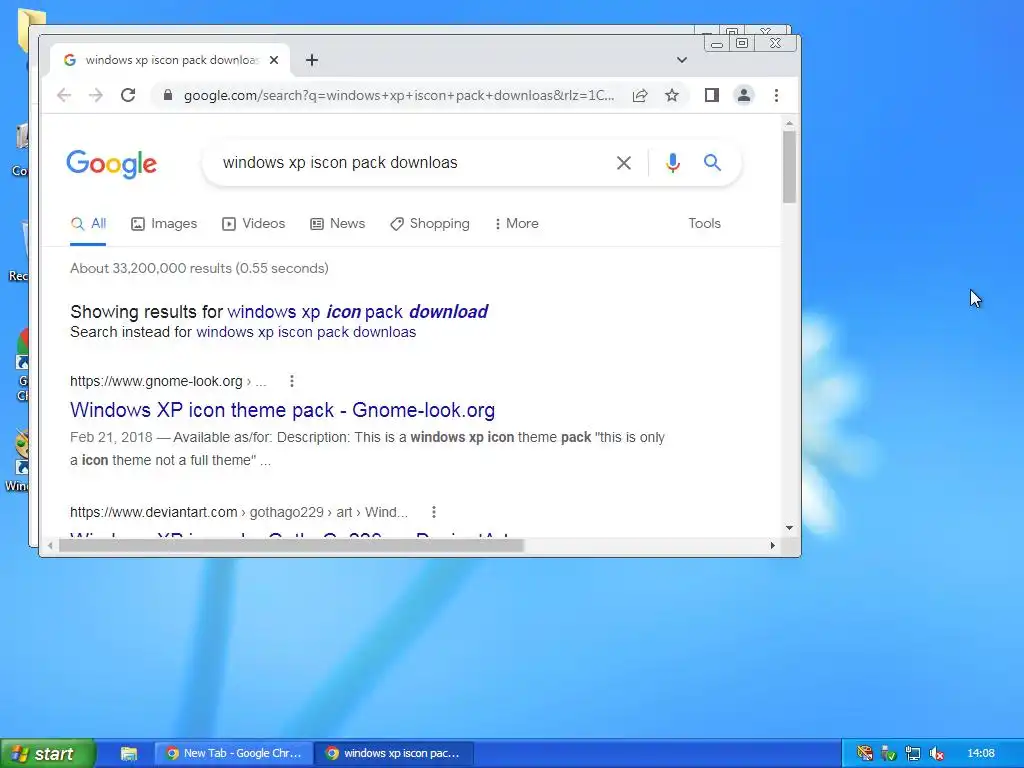Switch to New Tab Chrome taskbar window
1024x768 pixels.
(233, 754)
